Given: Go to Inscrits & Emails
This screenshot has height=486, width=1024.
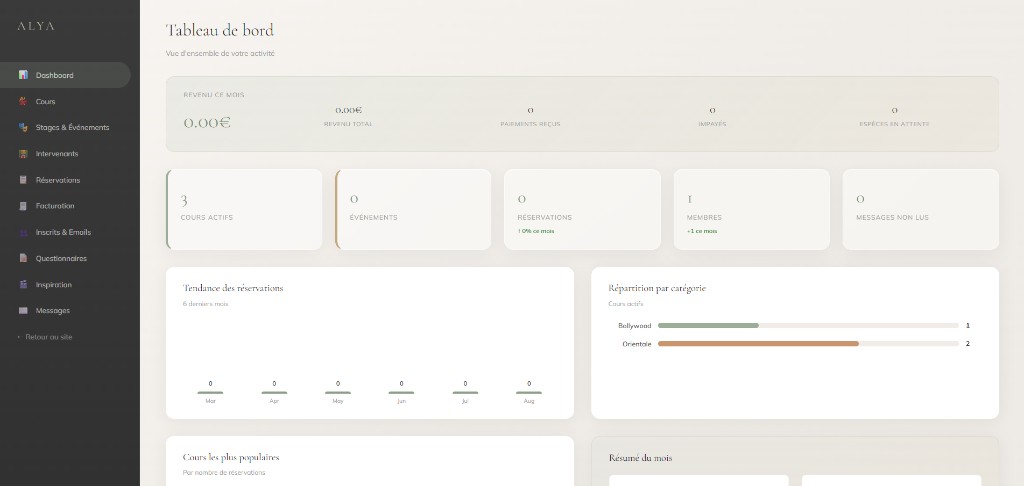Looking at the screenshot, I should click(x=65, y=232).
